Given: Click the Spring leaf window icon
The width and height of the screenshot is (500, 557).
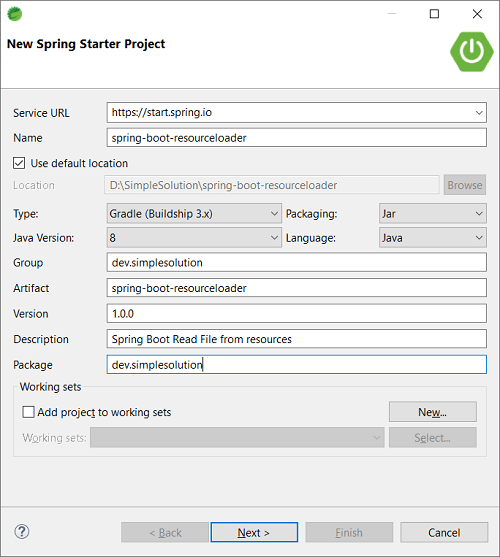Looking at the screenshot, I should click(15, 14).
